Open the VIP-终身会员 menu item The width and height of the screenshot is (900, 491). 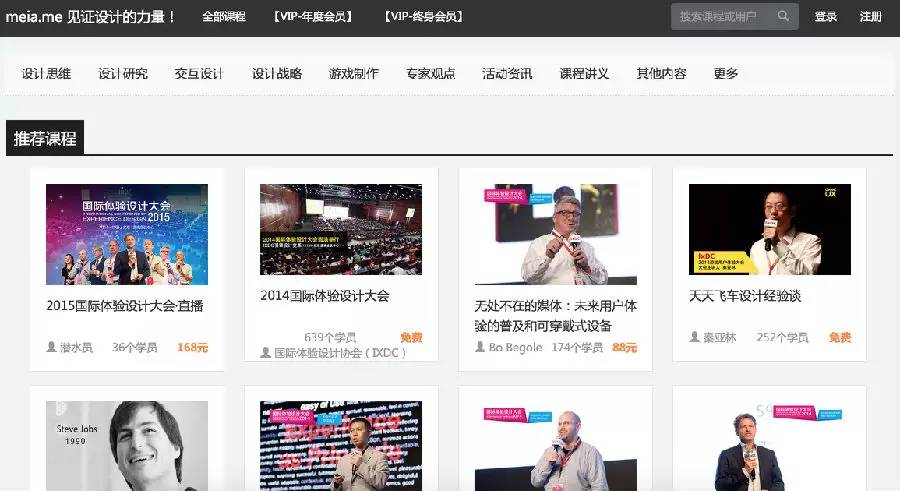[x=423, y=17]
